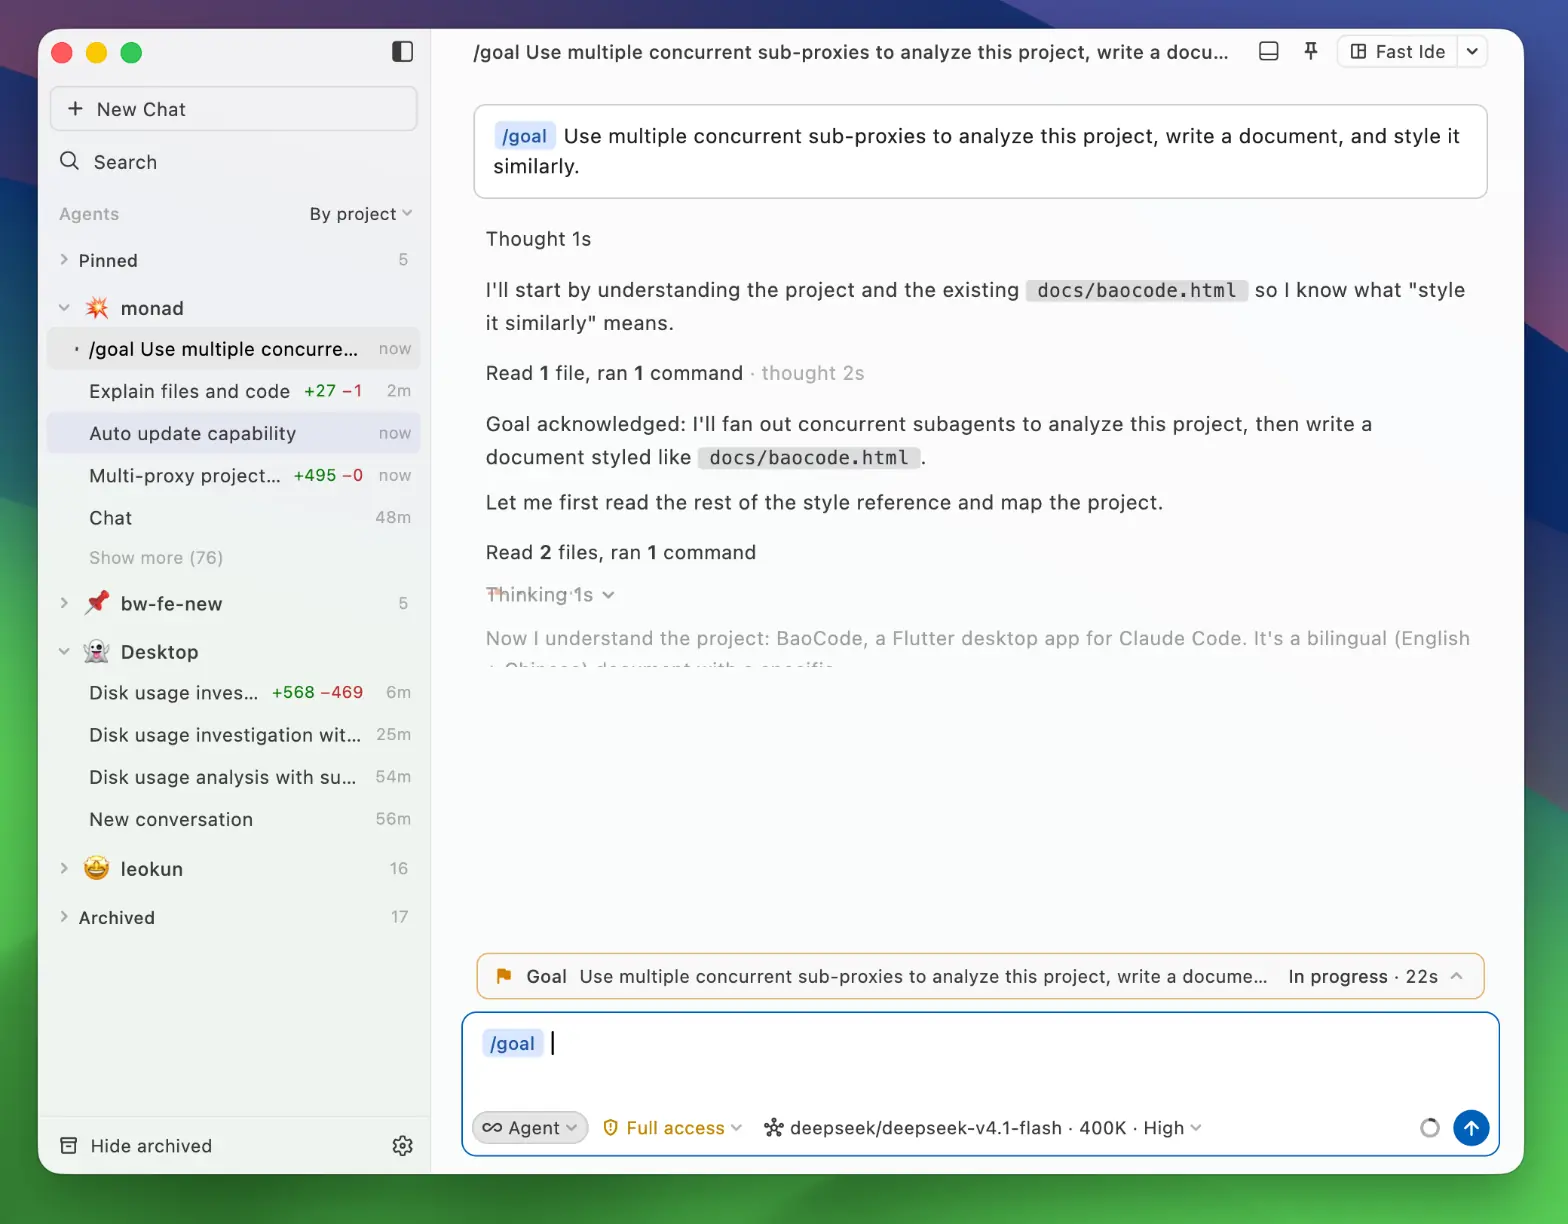Click the monad project explosion icon
This screenshot has width=1568, height=1224.
pyautogui.click(x=97, y=308)
